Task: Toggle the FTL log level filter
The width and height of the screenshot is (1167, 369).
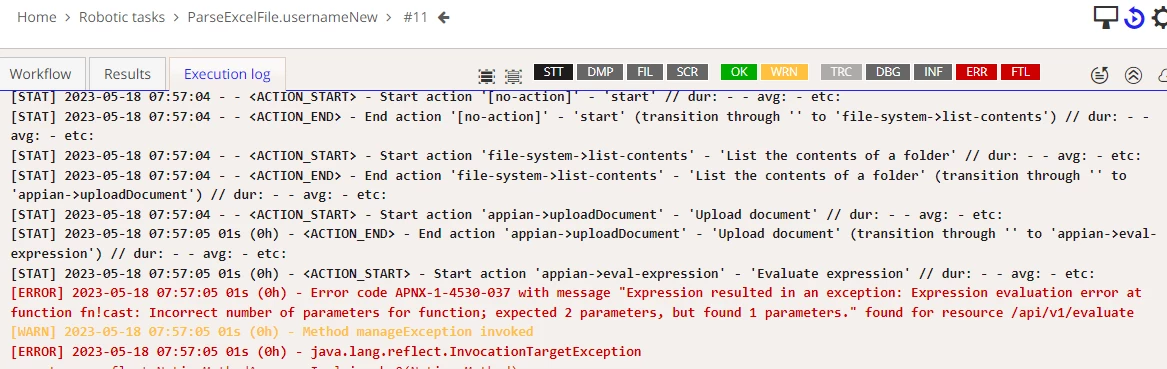Action: click(x=1020, y=72)
